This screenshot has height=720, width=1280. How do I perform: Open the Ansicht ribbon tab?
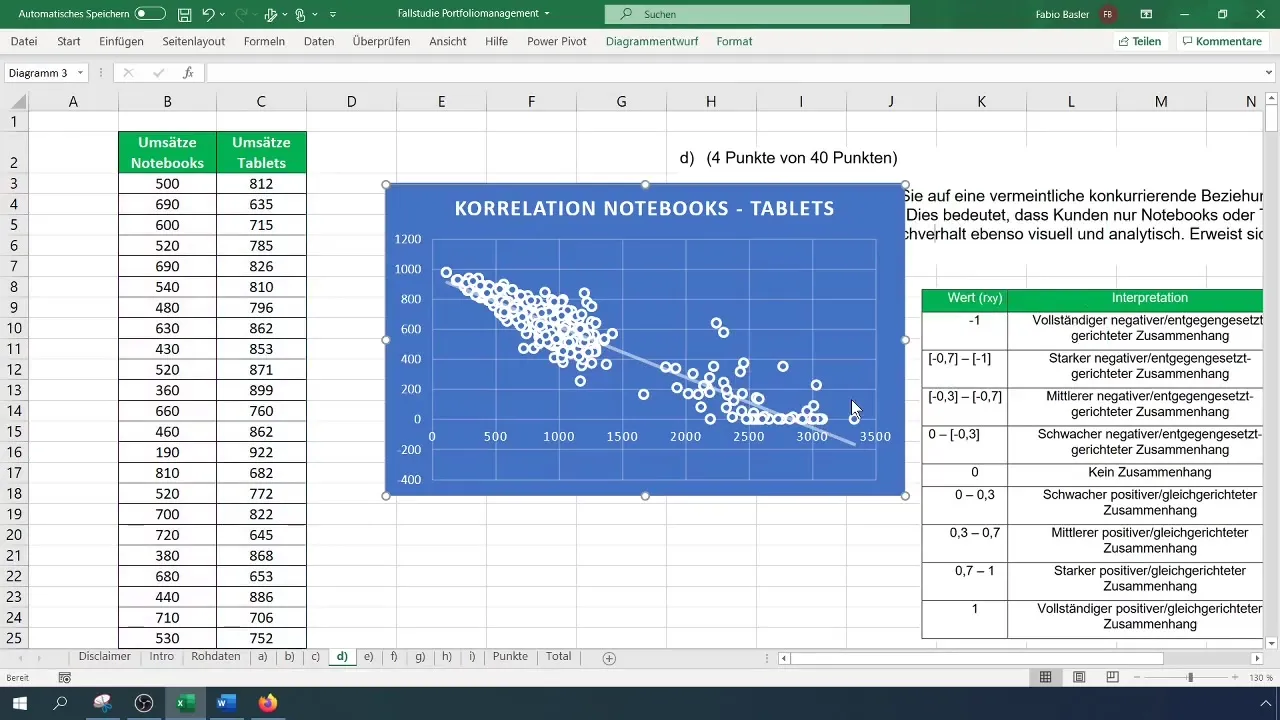[448, 41]
